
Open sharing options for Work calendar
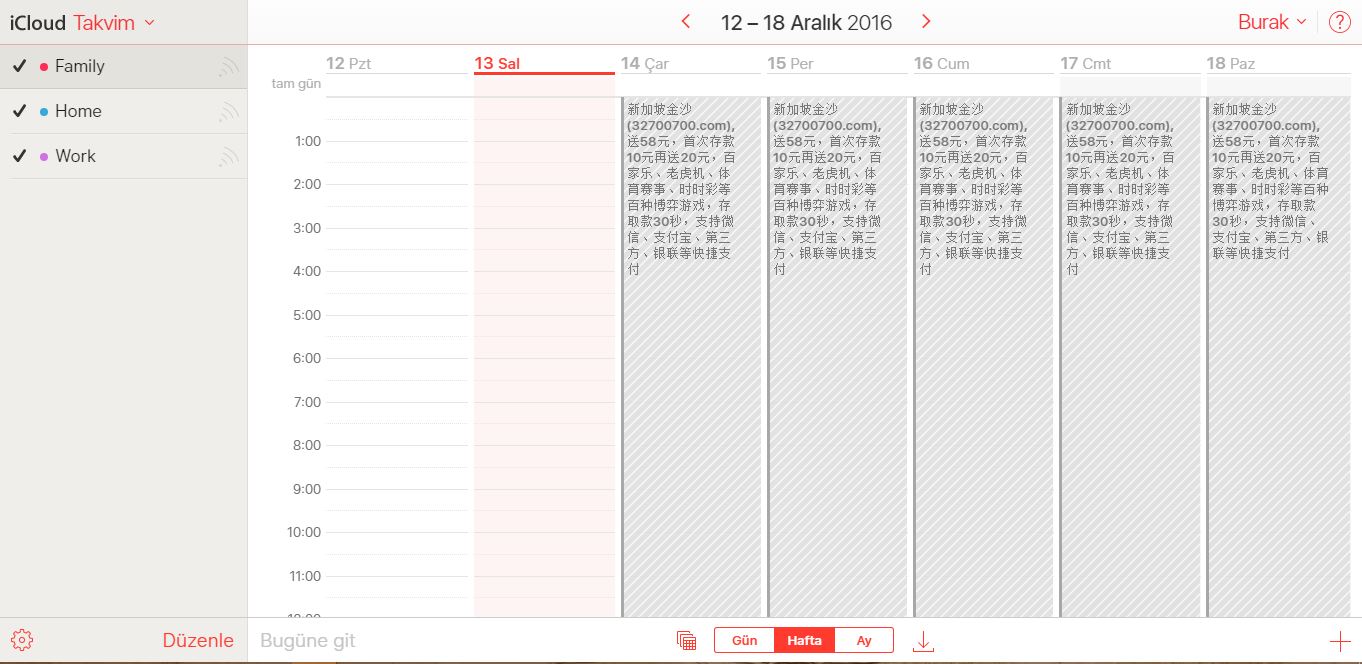tap(229, 157)
